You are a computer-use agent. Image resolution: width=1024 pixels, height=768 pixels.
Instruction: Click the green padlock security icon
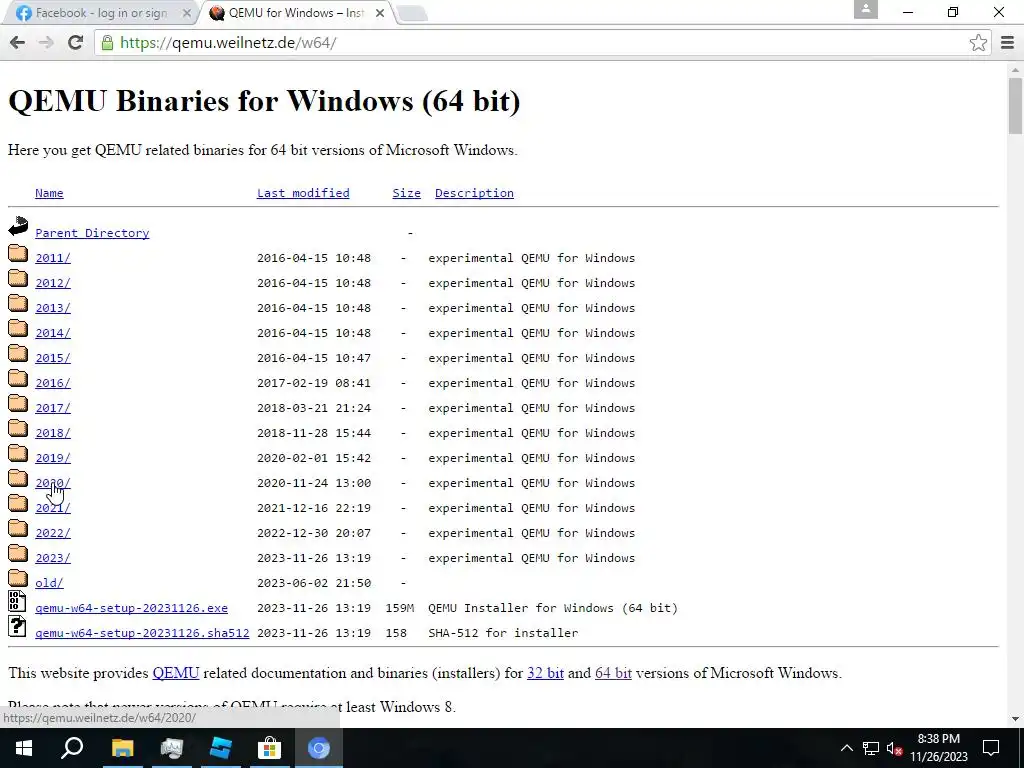pos(107,43)
